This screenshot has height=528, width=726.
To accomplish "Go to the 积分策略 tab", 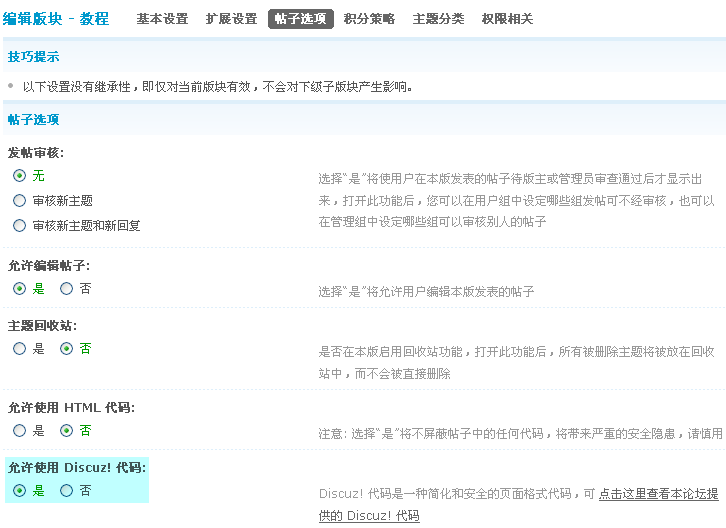I will point(369,19).
